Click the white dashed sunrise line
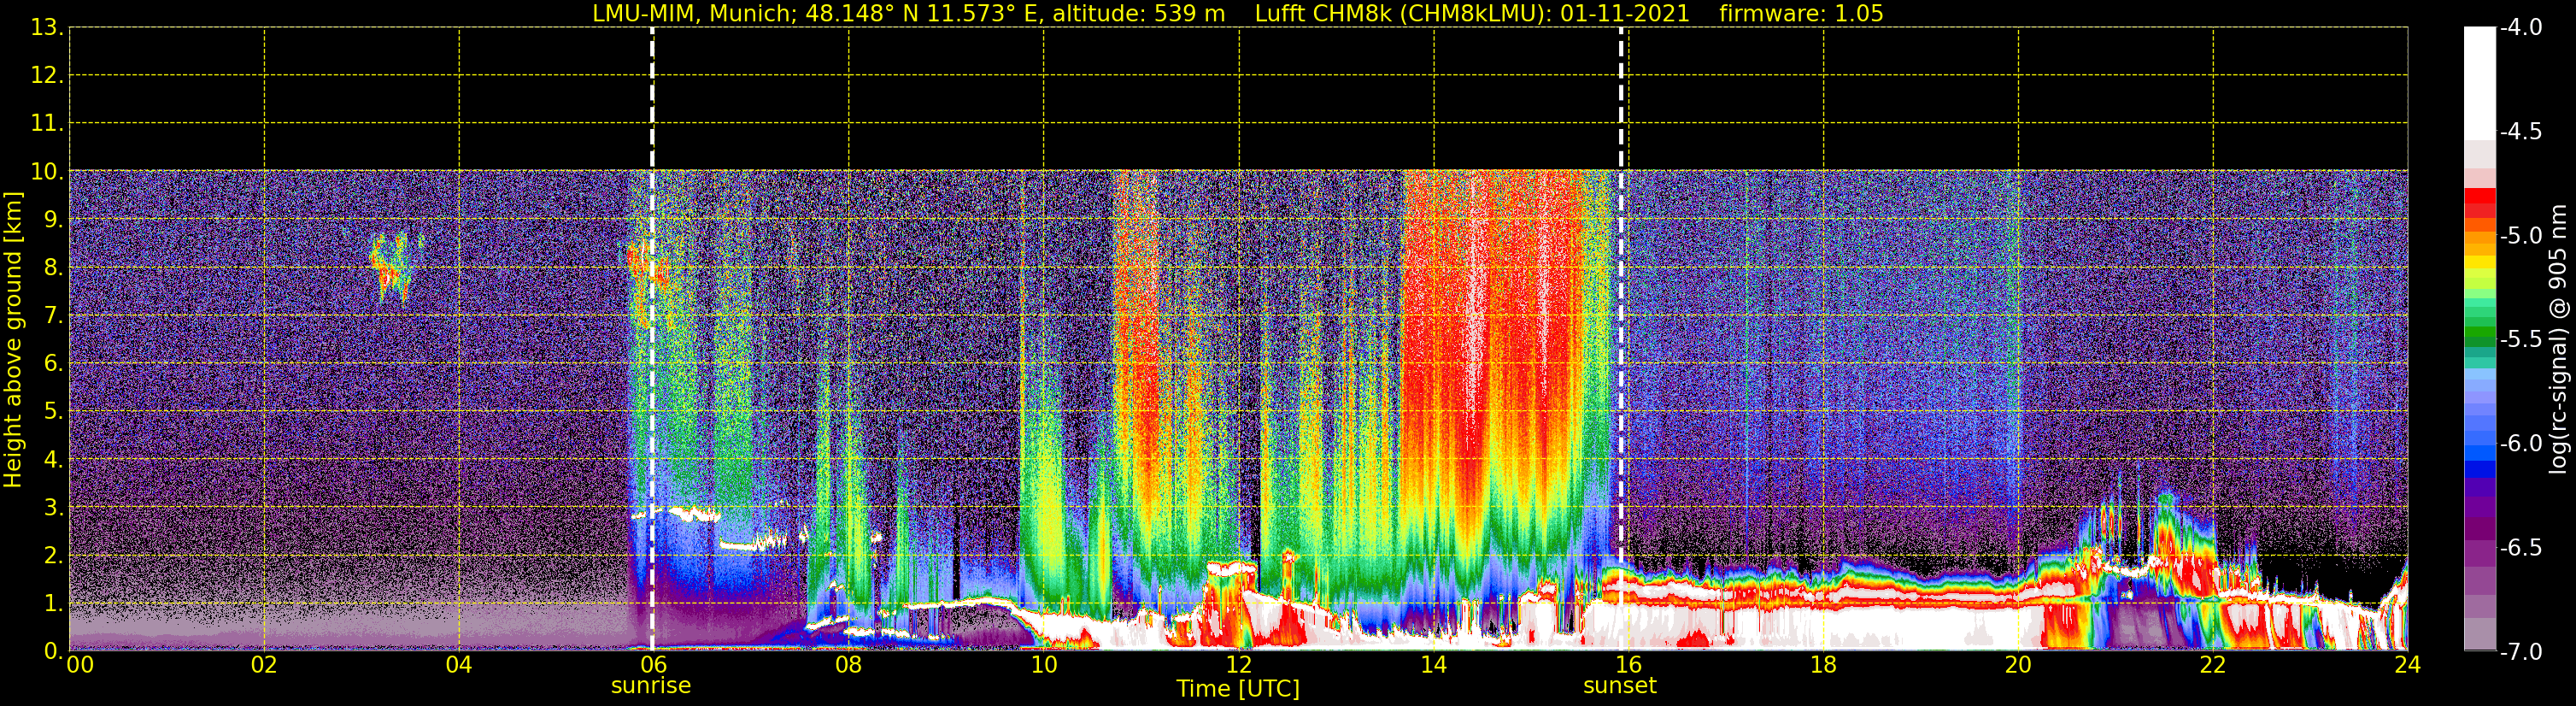The image size is (2576, 706). click(652, 339)
